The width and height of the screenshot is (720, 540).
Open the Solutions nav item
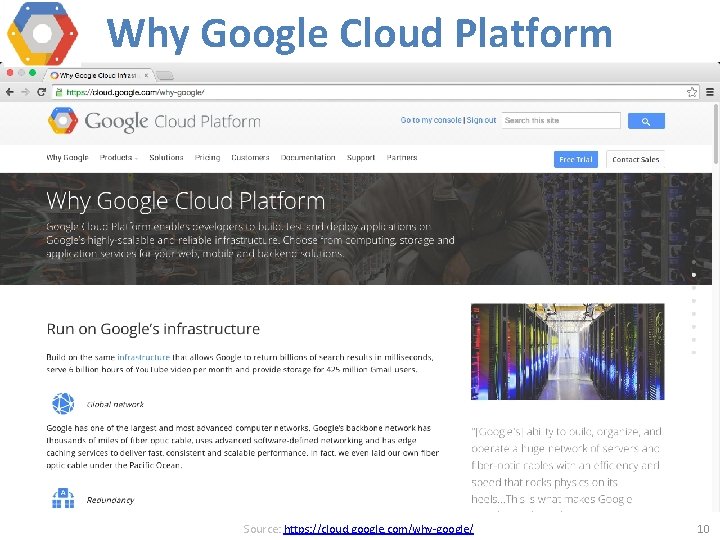tap(166, 158)
